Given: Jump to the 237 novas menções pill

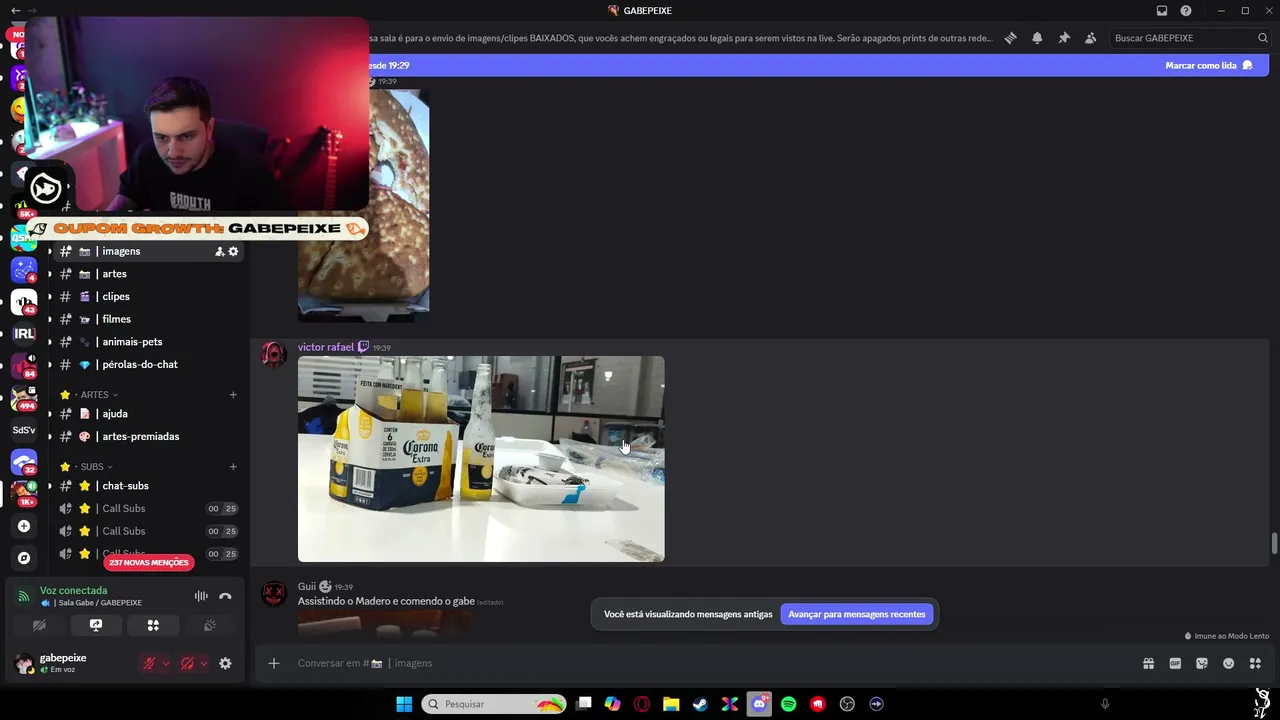Looking at the screenshot, I should point(148,563).
